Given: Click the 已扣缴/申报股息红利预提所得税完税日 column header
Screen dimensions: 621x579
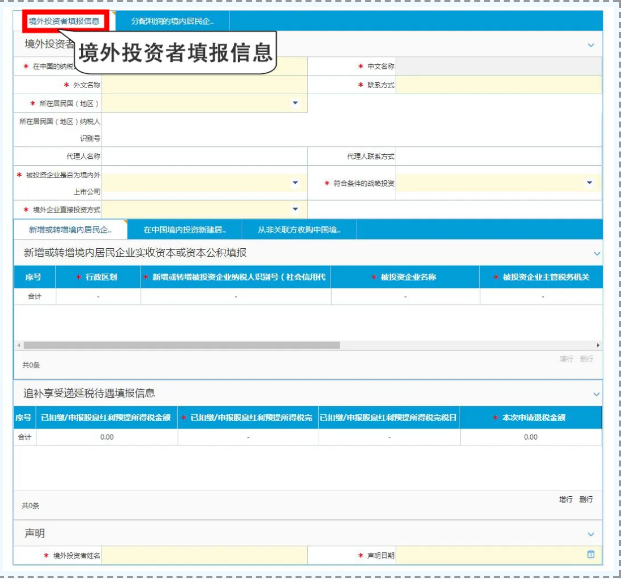Looking at the screenshot, I should pos(389,418).
